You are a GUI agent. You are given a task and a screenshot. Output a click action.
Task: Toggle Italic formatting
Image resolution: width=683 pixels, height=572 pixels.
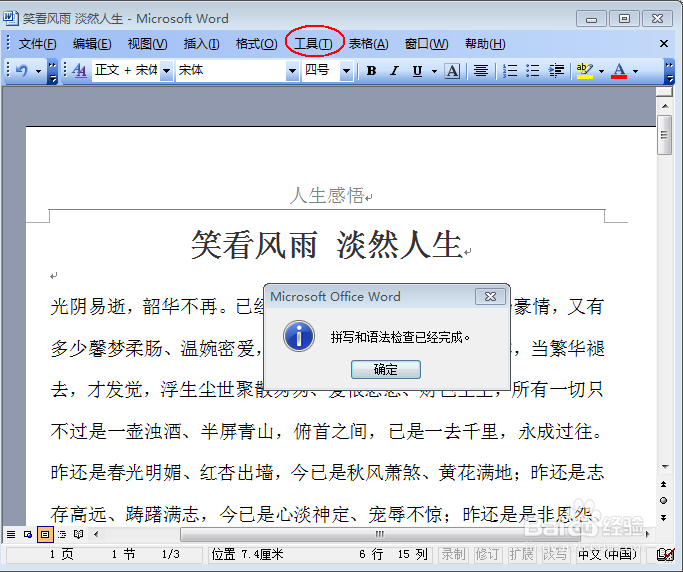point(395,70)
